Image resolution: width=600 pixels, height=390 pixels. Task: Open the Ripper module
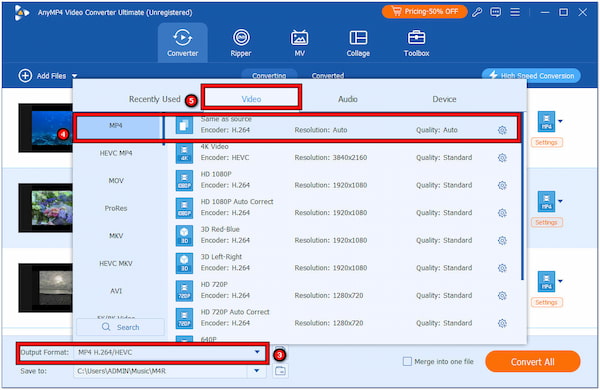point(241,43)
